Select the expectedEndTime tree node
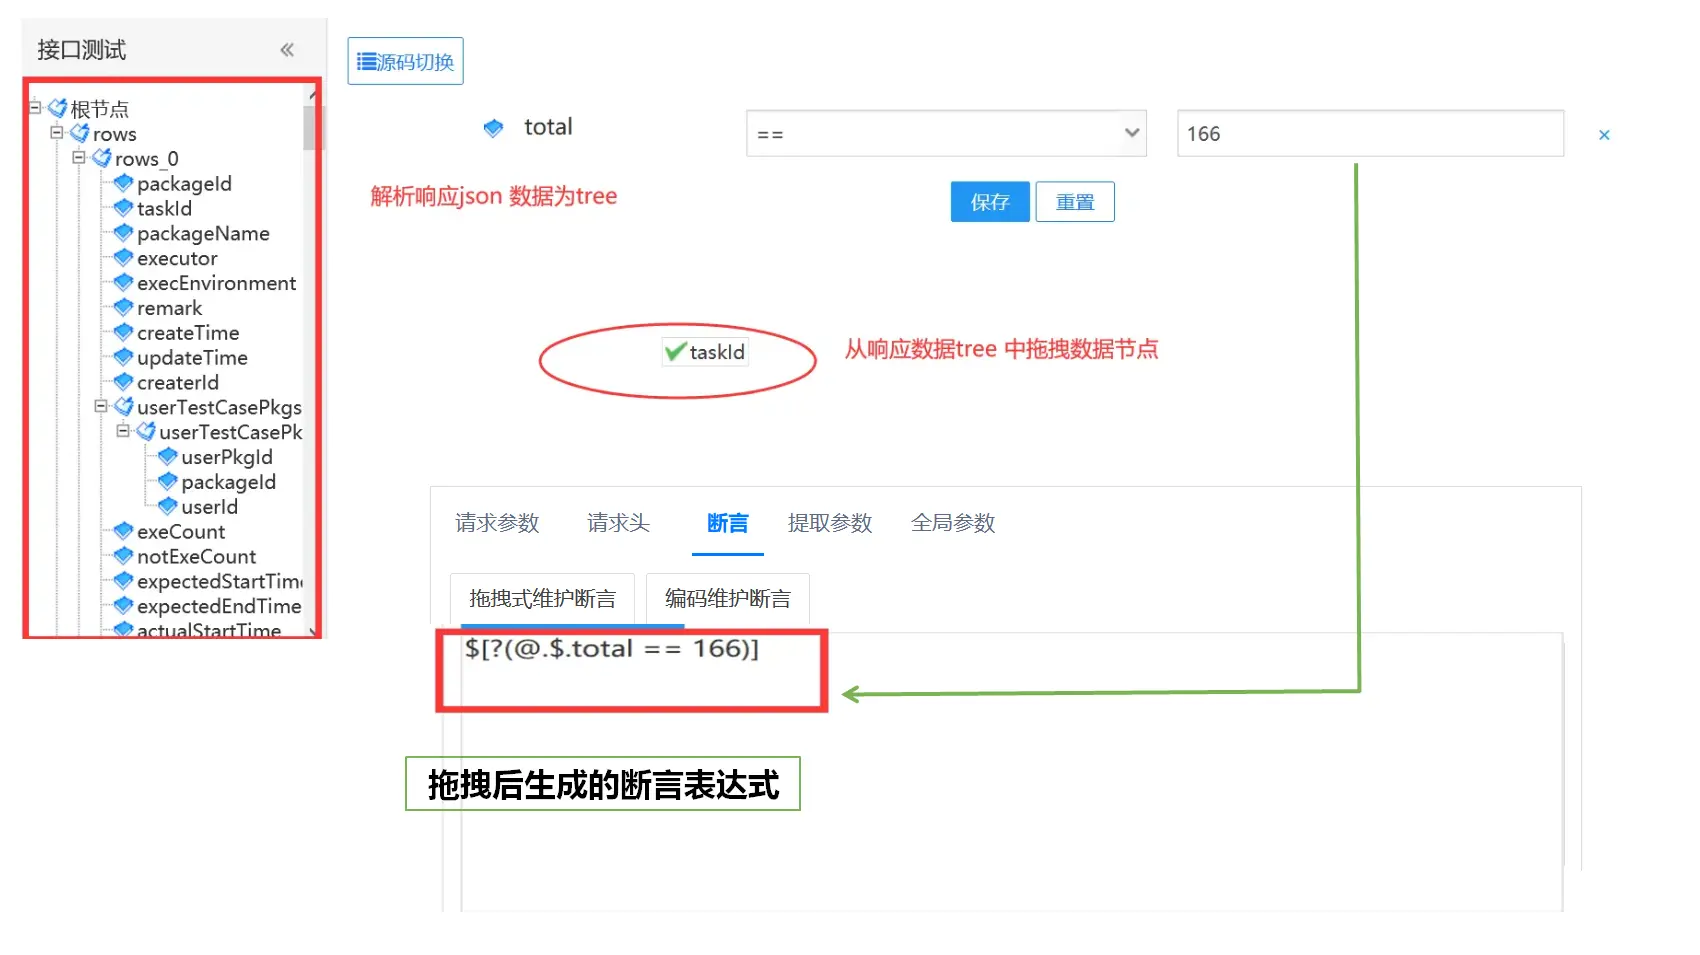The image size is (1700, 955). (x=219, y=607)
